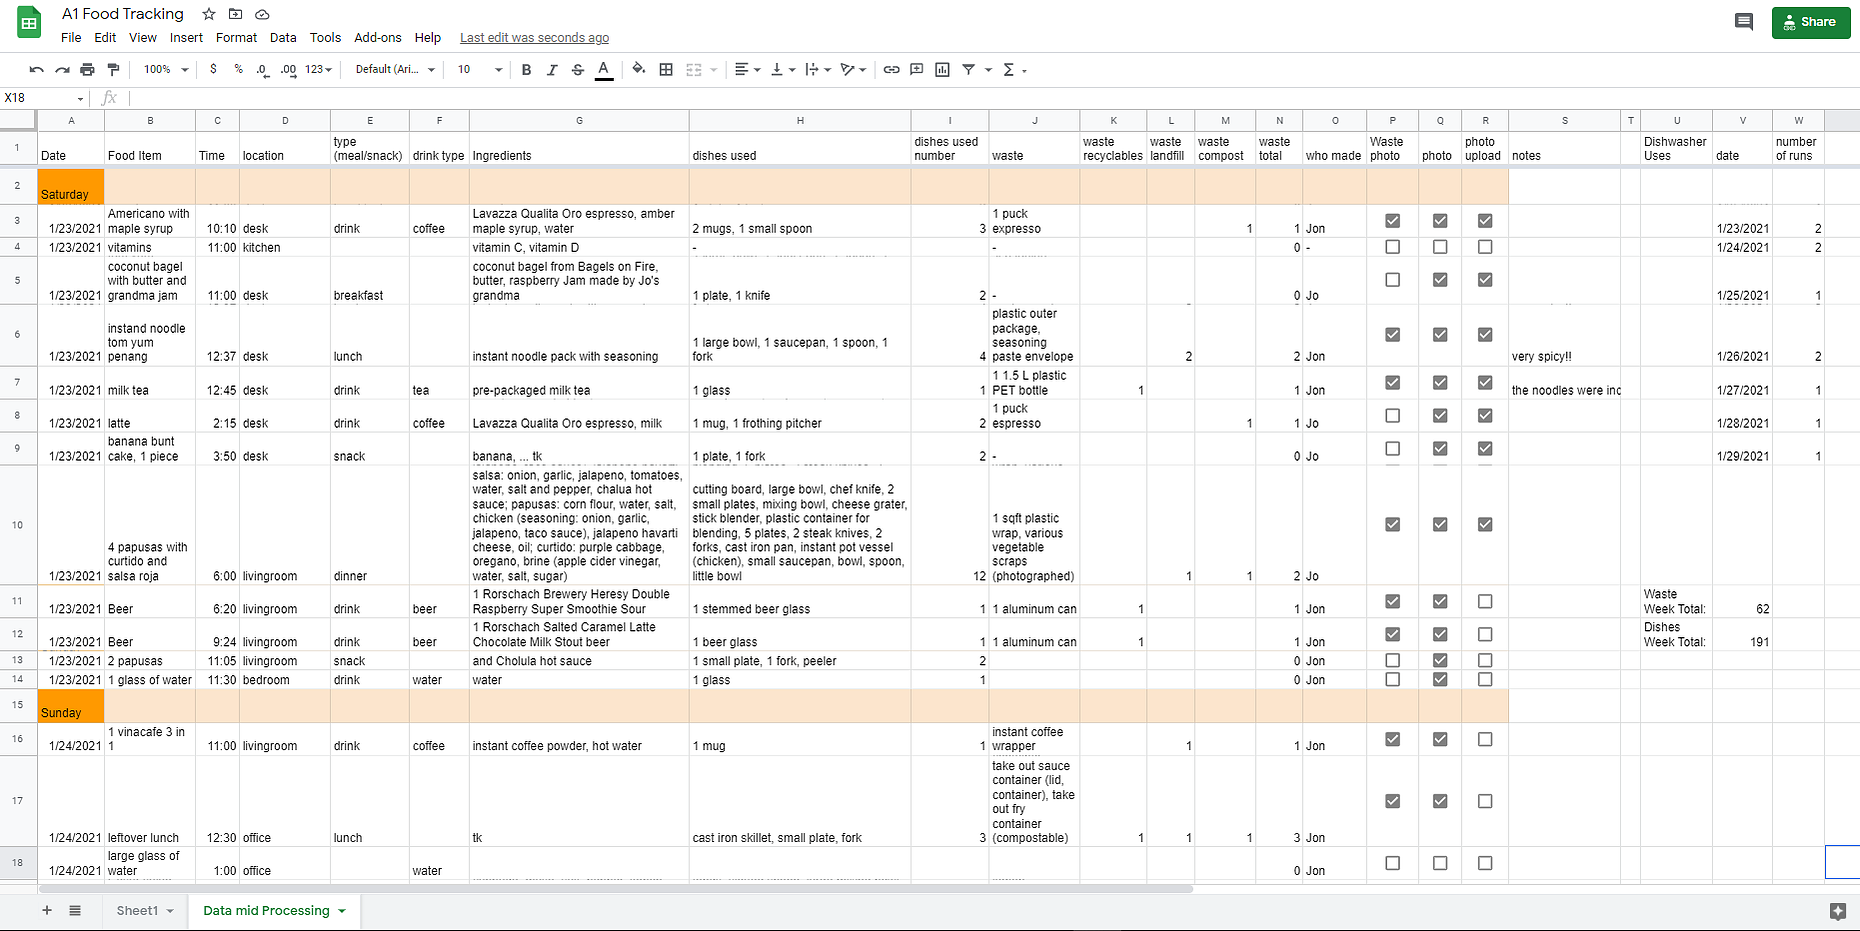Open the horizontal align dropdown
Image resolution: width=1860 pixels, height=931 pixels.
pos(747,70)
